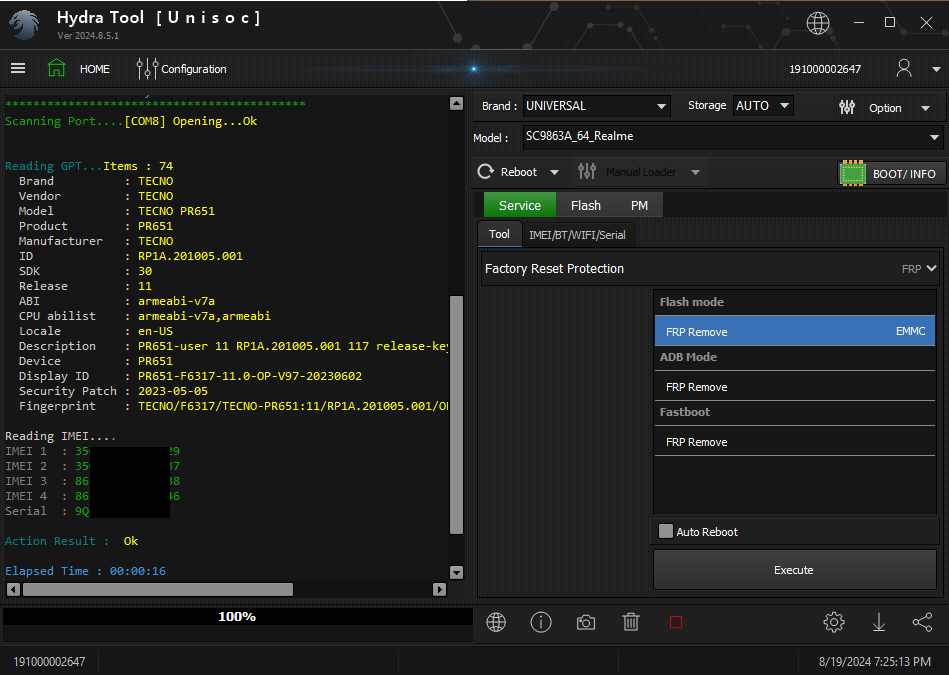The width and height of the screenshot is (949, 675).
Task: Expand the Option dropdown arrow
Action: [925, 108]
